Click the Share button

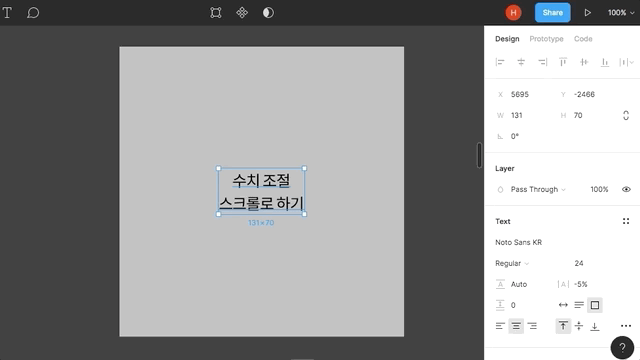[x=553, y=13]
